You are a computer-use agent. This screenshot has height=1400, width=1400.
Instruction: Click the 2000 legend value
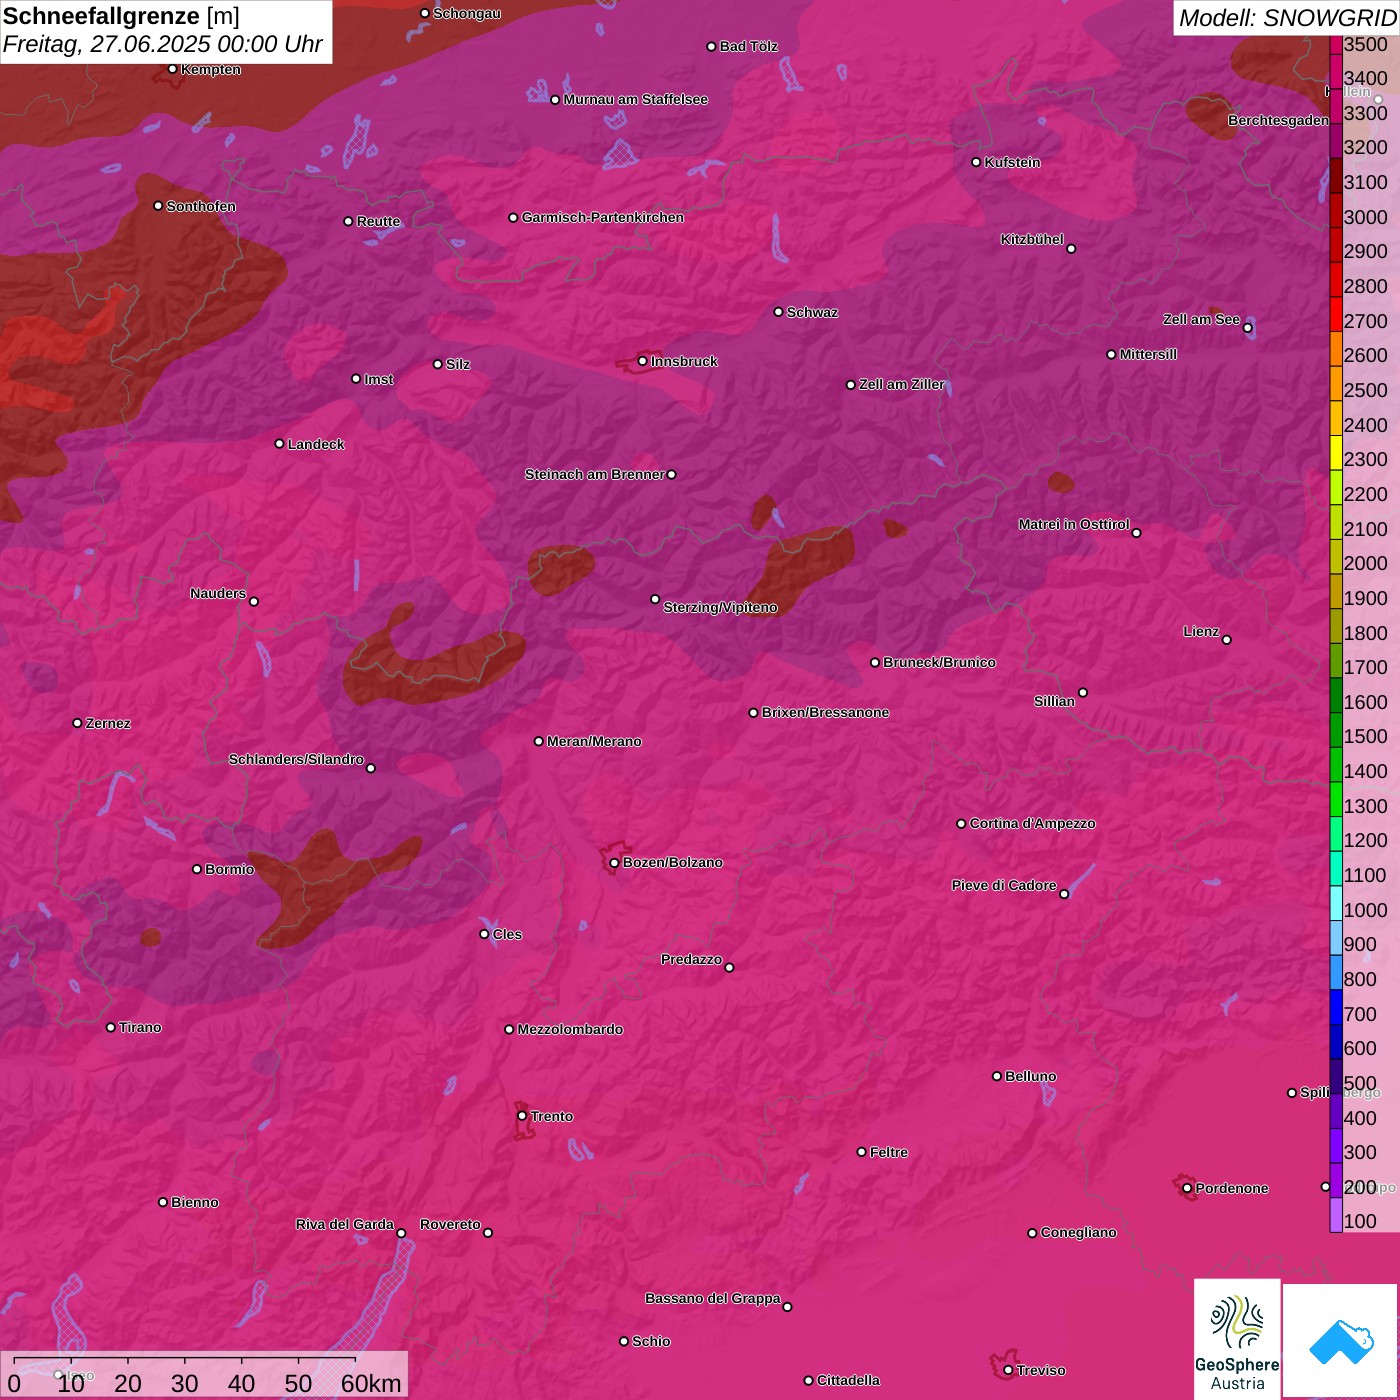[x=1366, y=563]
